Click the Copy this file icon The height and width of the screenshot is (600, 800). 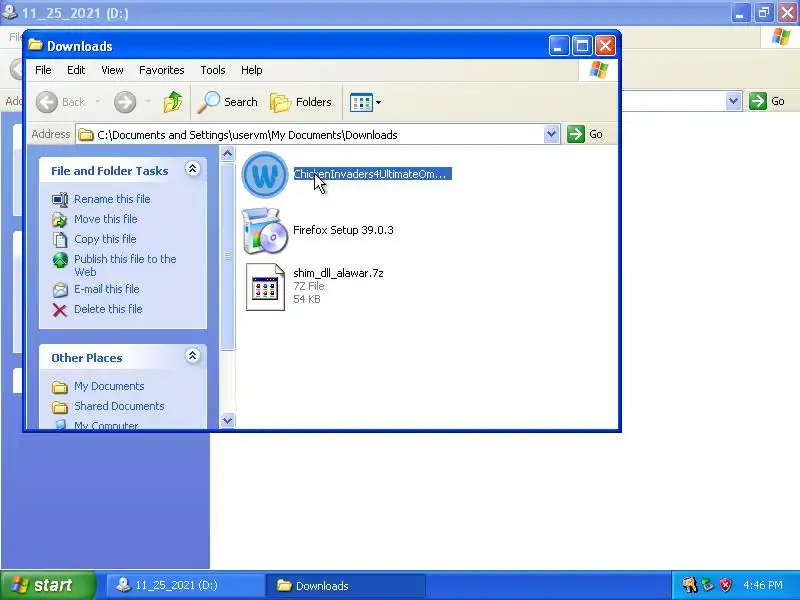pyautogui.click(x=60, y=239)
